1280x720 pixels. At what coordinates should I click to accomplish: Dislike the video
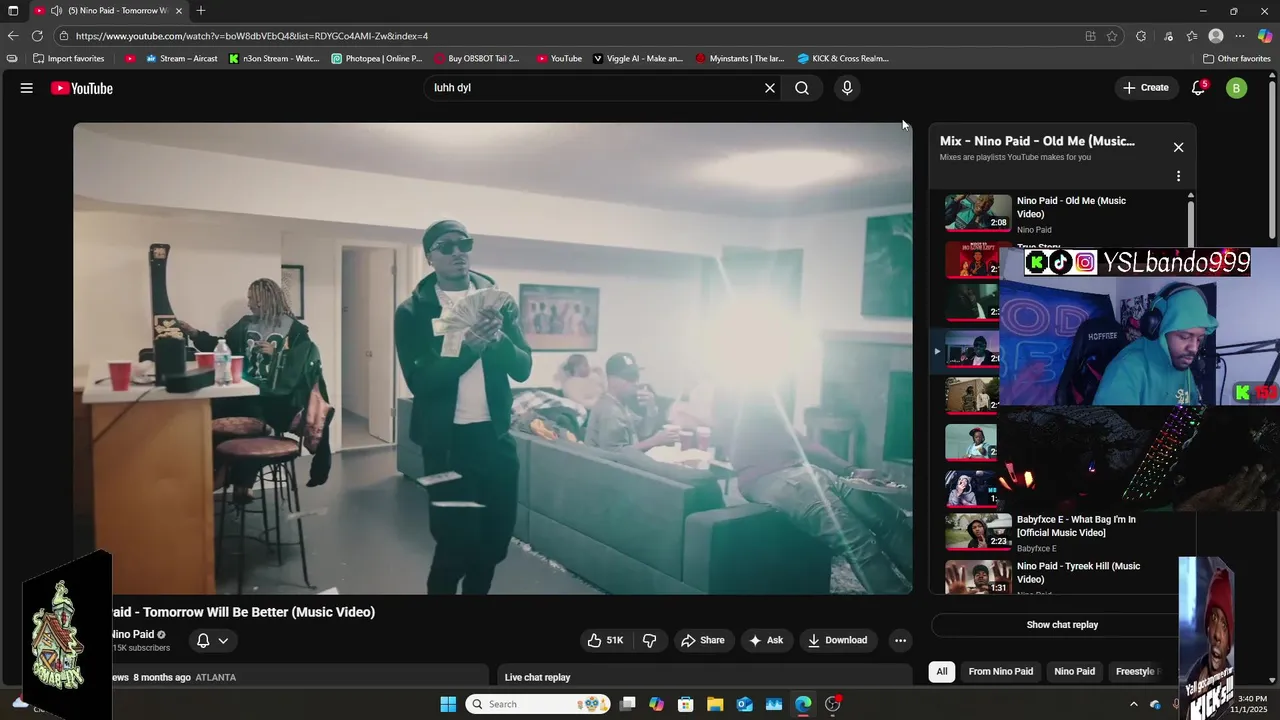pos(649,640)
